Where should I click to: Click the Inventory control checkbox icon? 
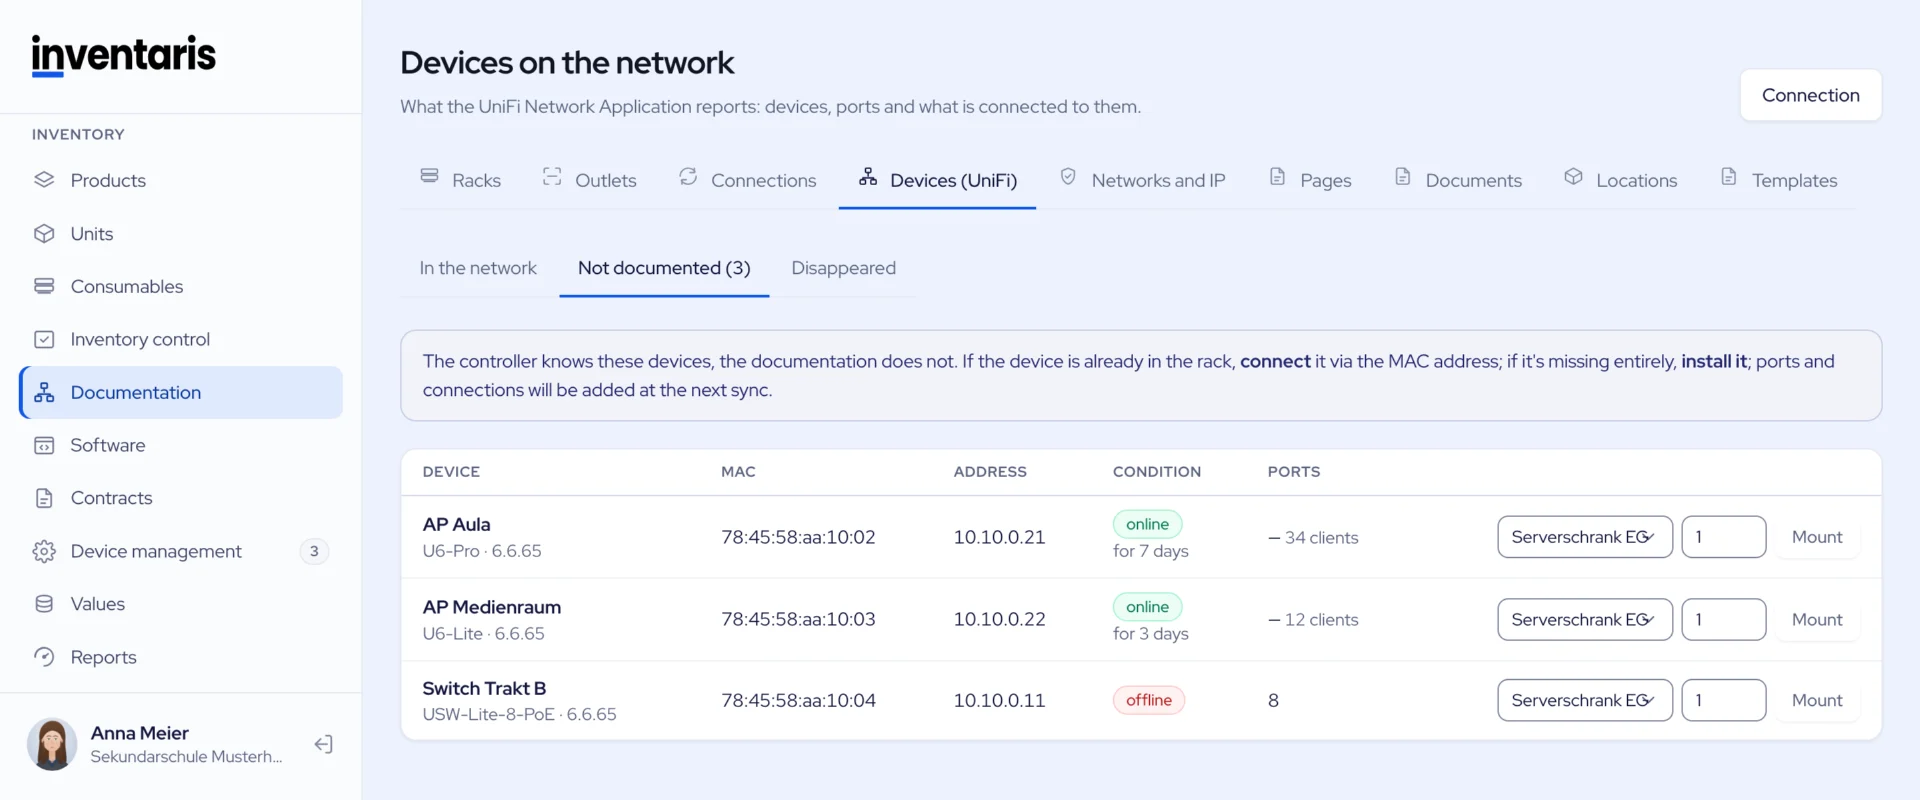[x=44, y=339]
